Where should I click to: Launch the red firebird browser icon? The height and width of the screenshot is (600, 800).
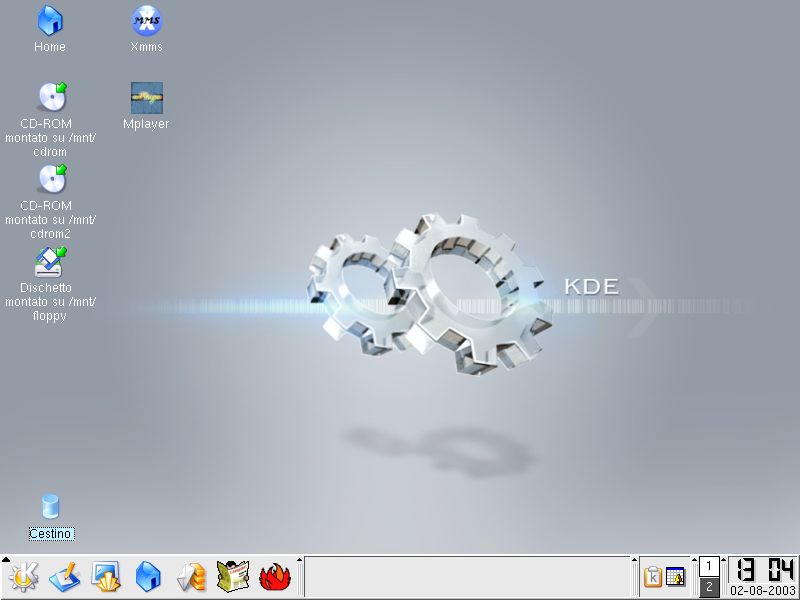tap(275, 577)
